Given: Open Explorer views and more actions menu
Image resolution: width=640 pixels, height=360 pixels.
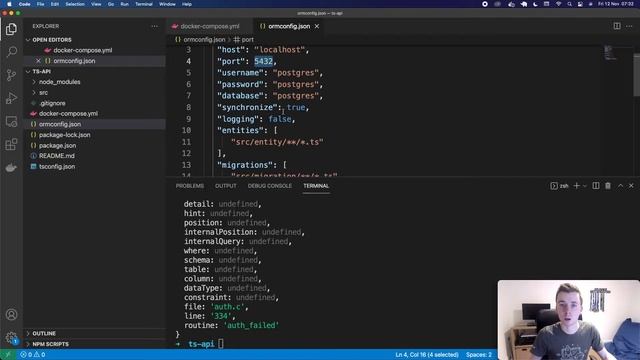Looking at the screenshot, I should (154, 26).
